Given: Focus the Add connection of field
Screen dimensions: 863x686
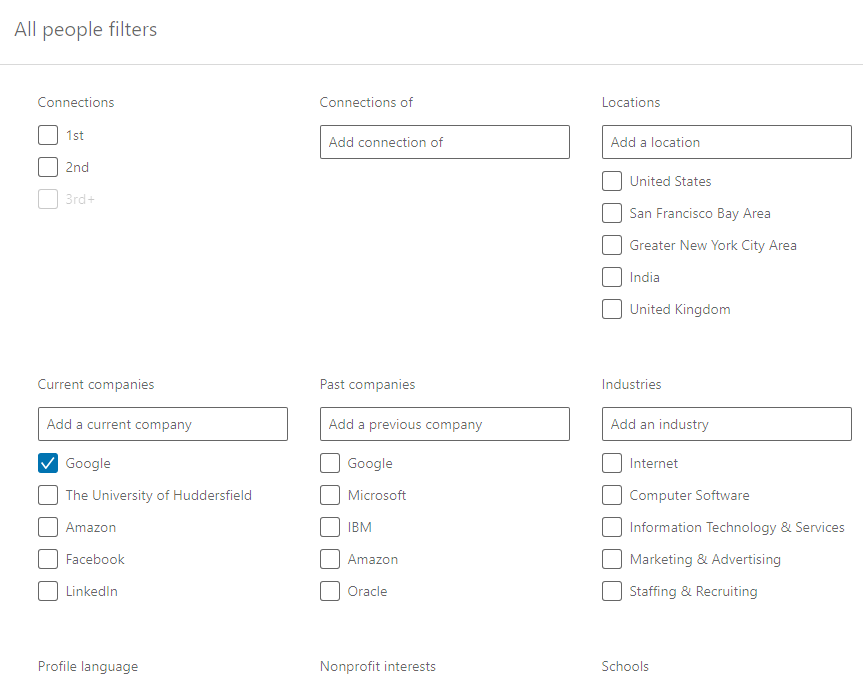Looking at the screenshot, I should click(x=445, y=142).
